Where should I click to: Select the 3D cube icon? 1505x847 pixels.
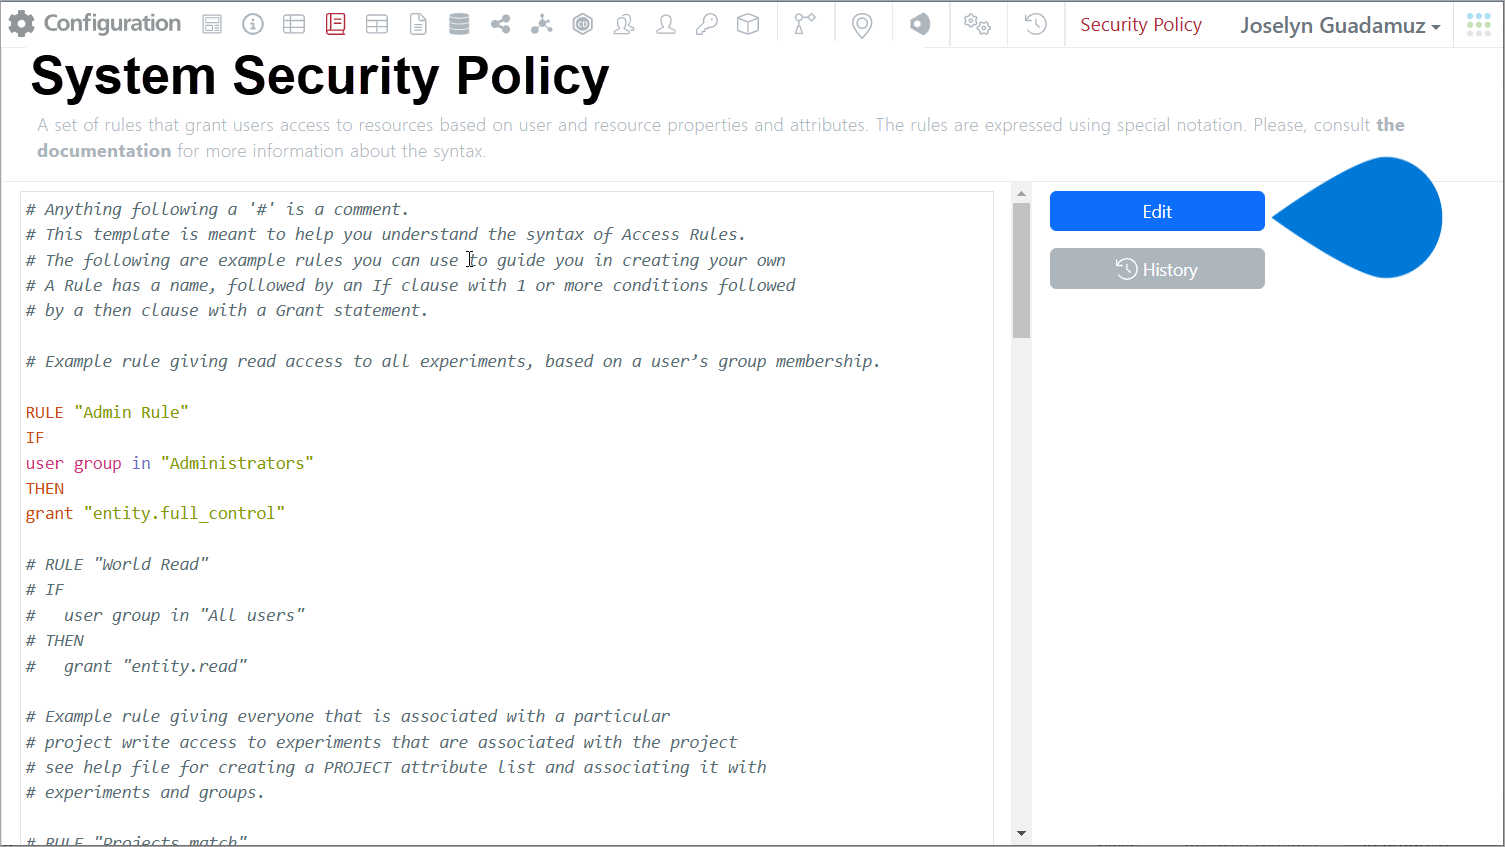pyautogui.click(x=748, y=25)
